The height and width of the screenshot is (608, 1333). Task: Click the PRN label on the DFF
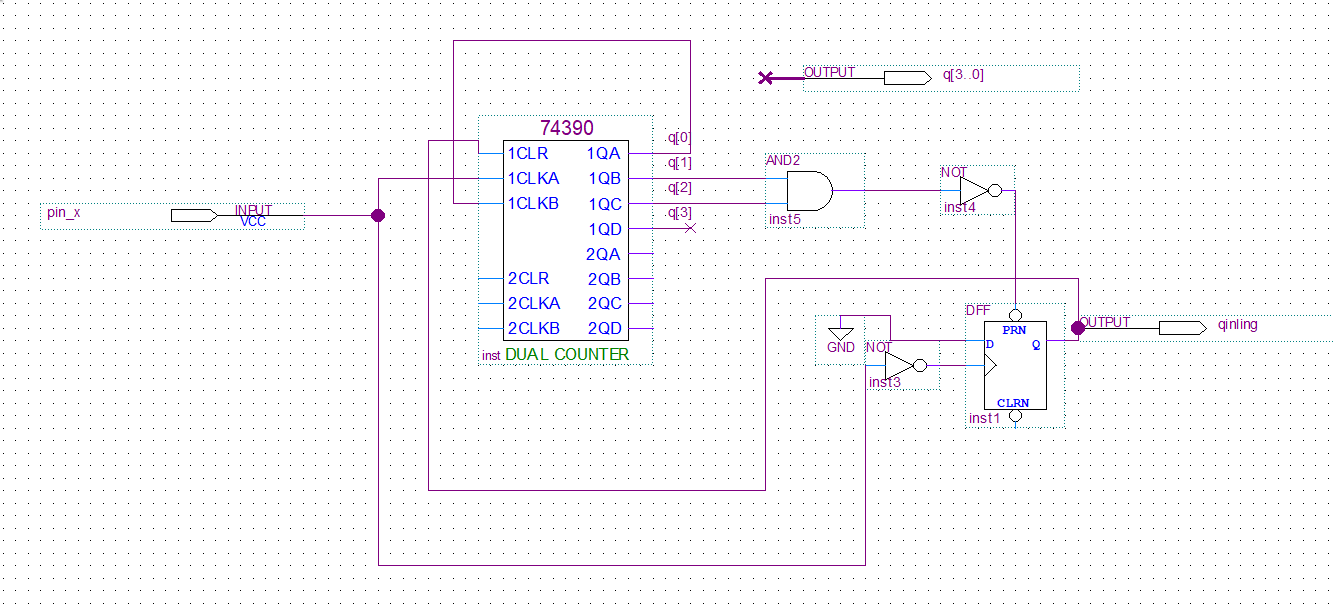tap(1014, 329)
